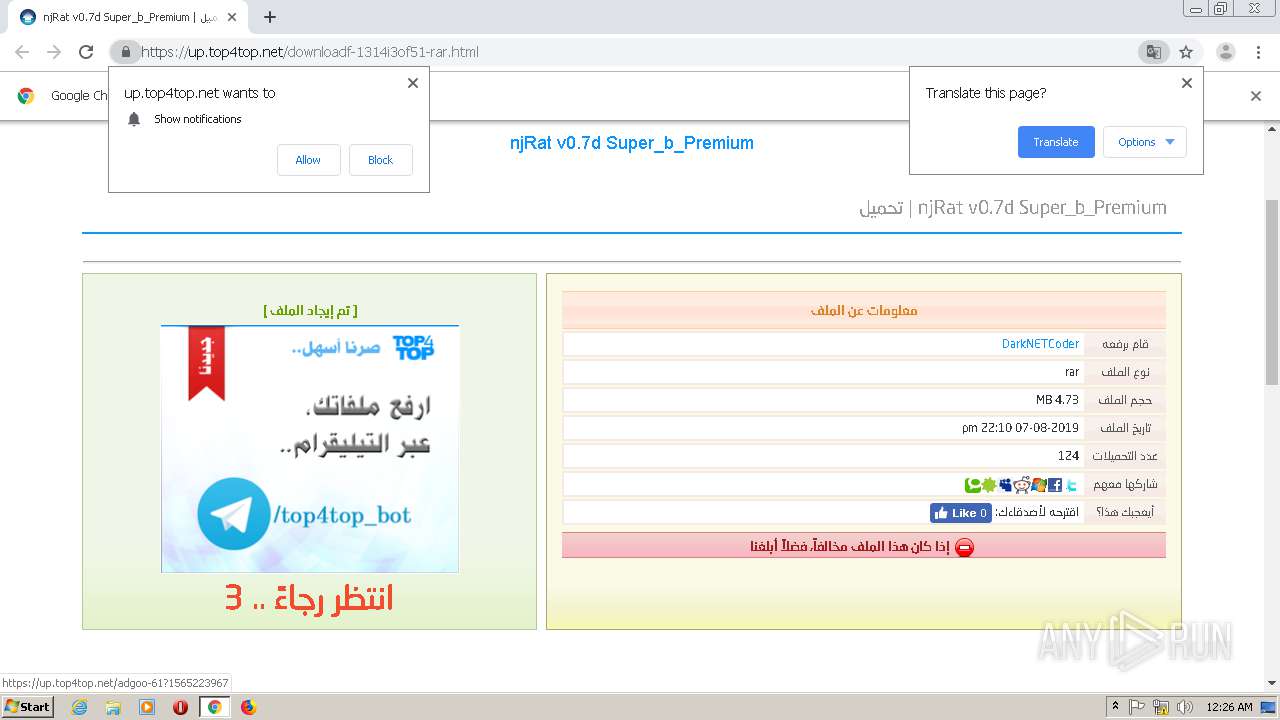Show hidden system tray icons
This screenshot has height=720, width=1280.
pyautogui.click(x=1115, y=707)
